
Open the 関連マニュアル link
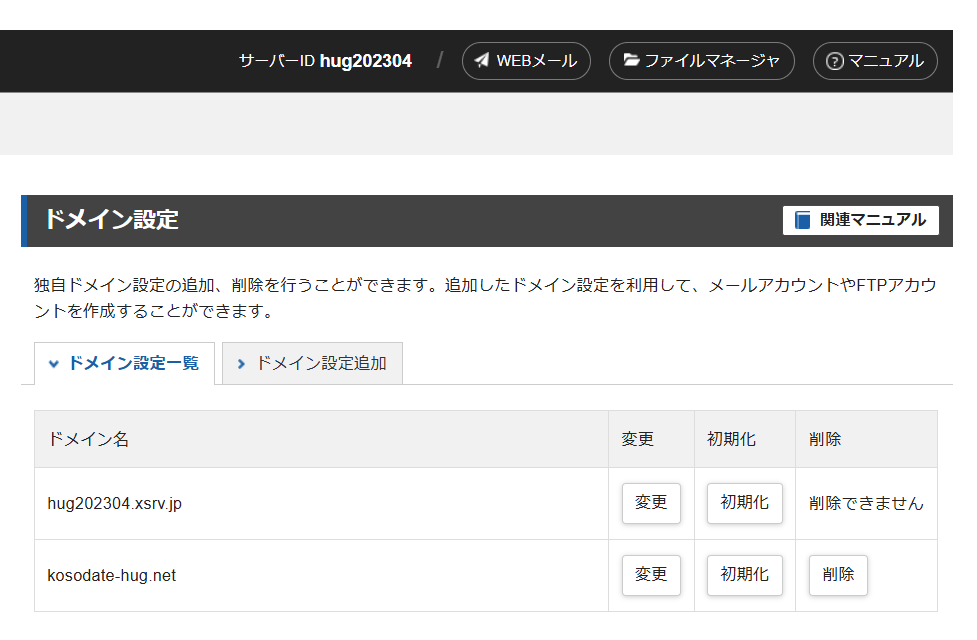pyautogui.click(x=860, y=220)
